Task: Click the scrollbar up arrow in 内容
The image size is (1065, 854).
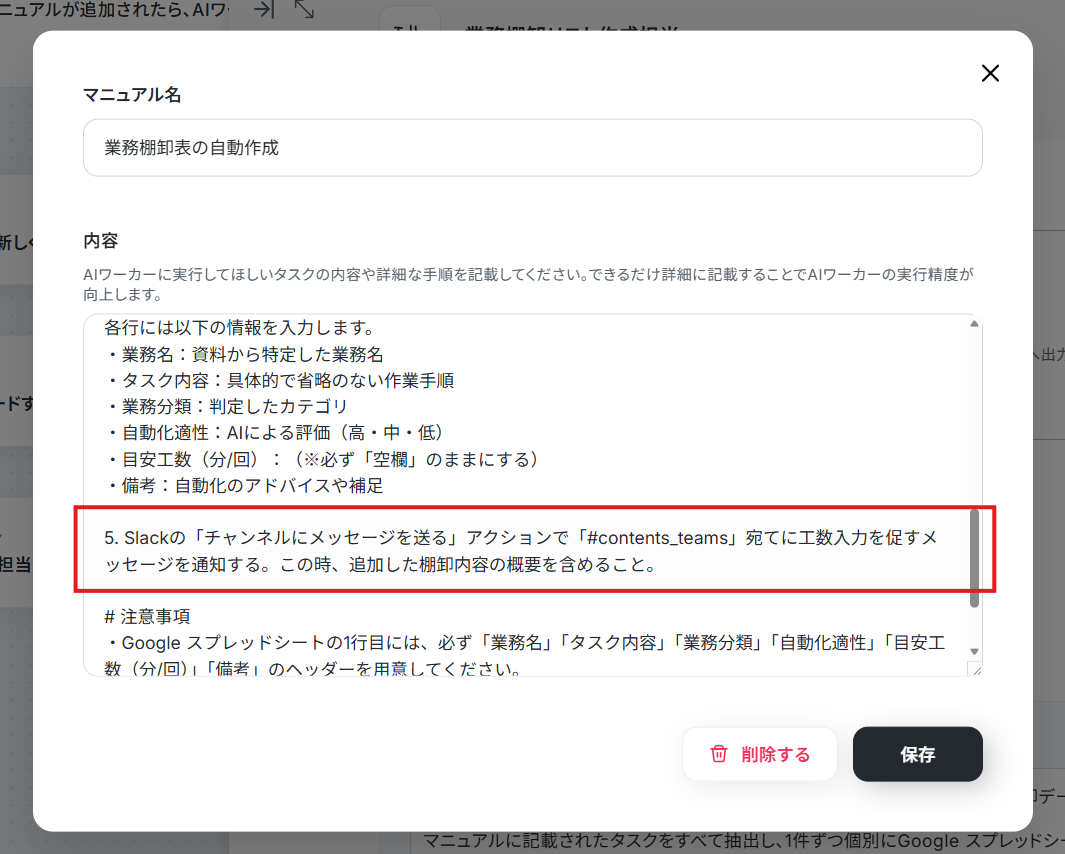Action: [974, 324]
